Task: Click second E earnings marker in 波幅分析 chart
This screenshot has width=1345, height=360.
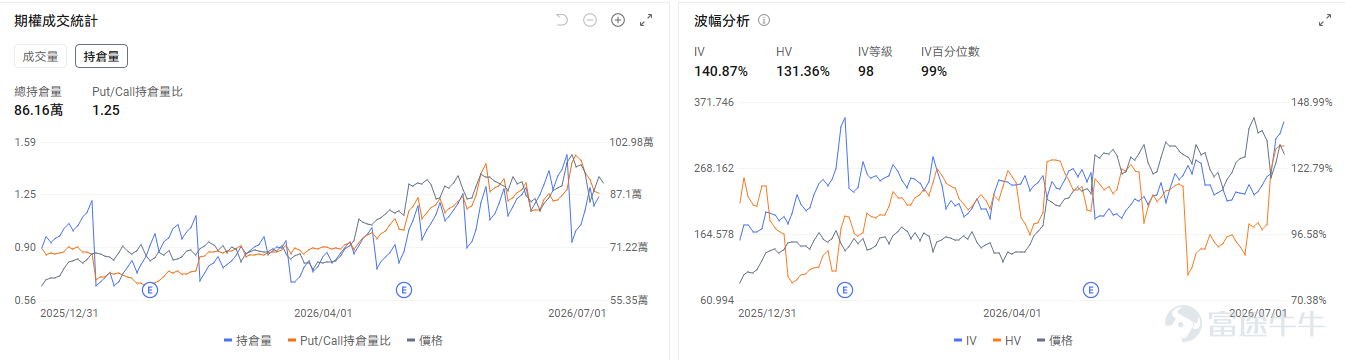Action: (1091, 290)
